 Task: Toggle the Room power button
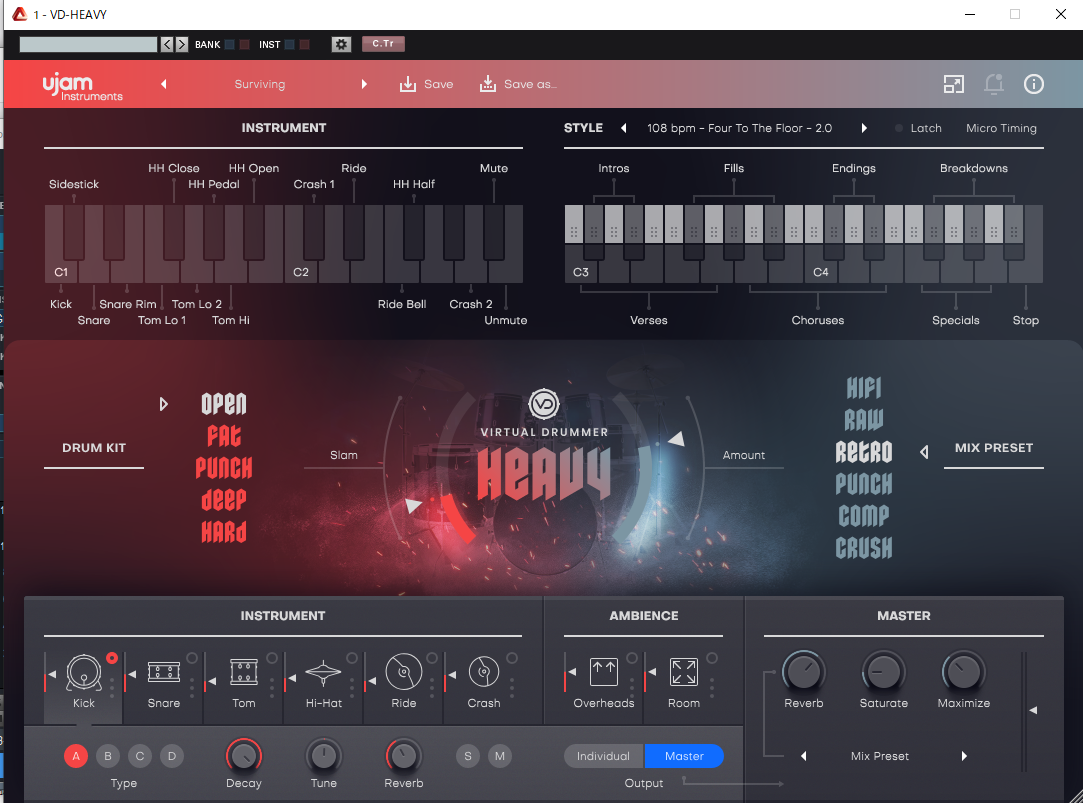click(712, 658)
